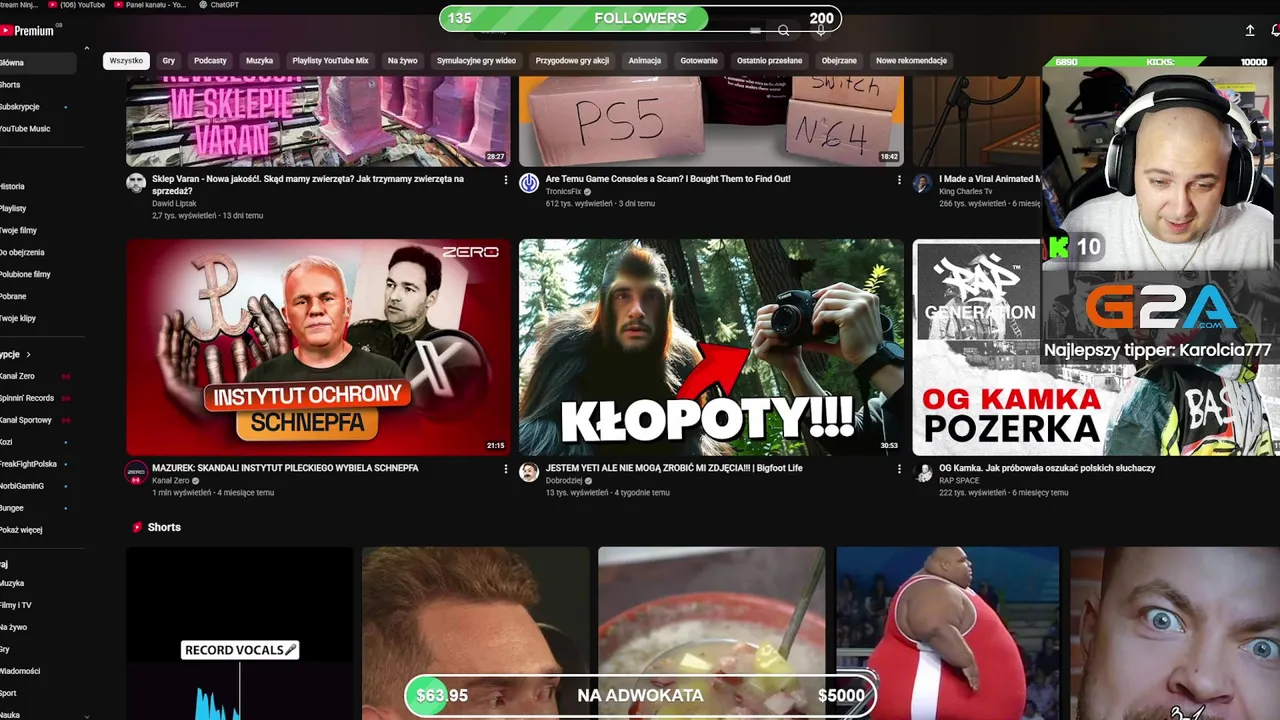Select Nowe rekomendacje filter chip
This screenshot has width=1280, height=720.
pos(911,61)
